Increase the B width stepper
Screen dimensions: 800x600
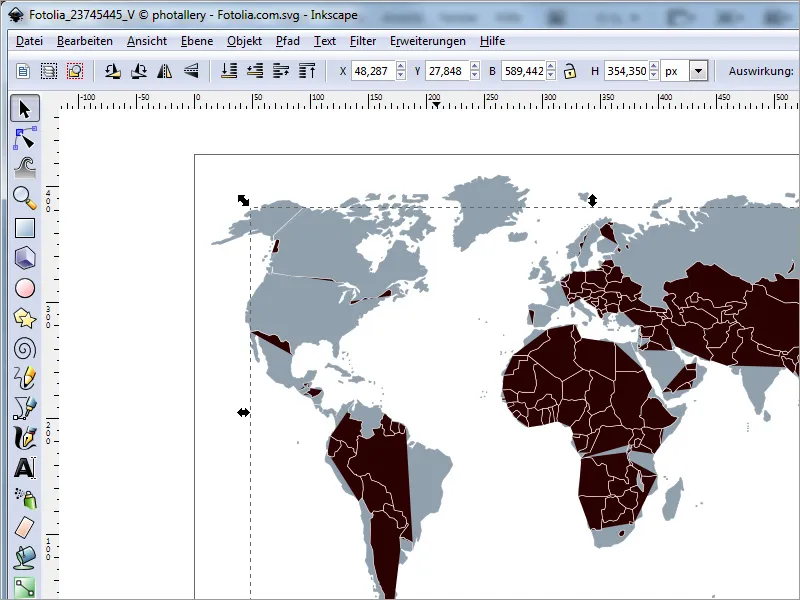tap(551, 66)
